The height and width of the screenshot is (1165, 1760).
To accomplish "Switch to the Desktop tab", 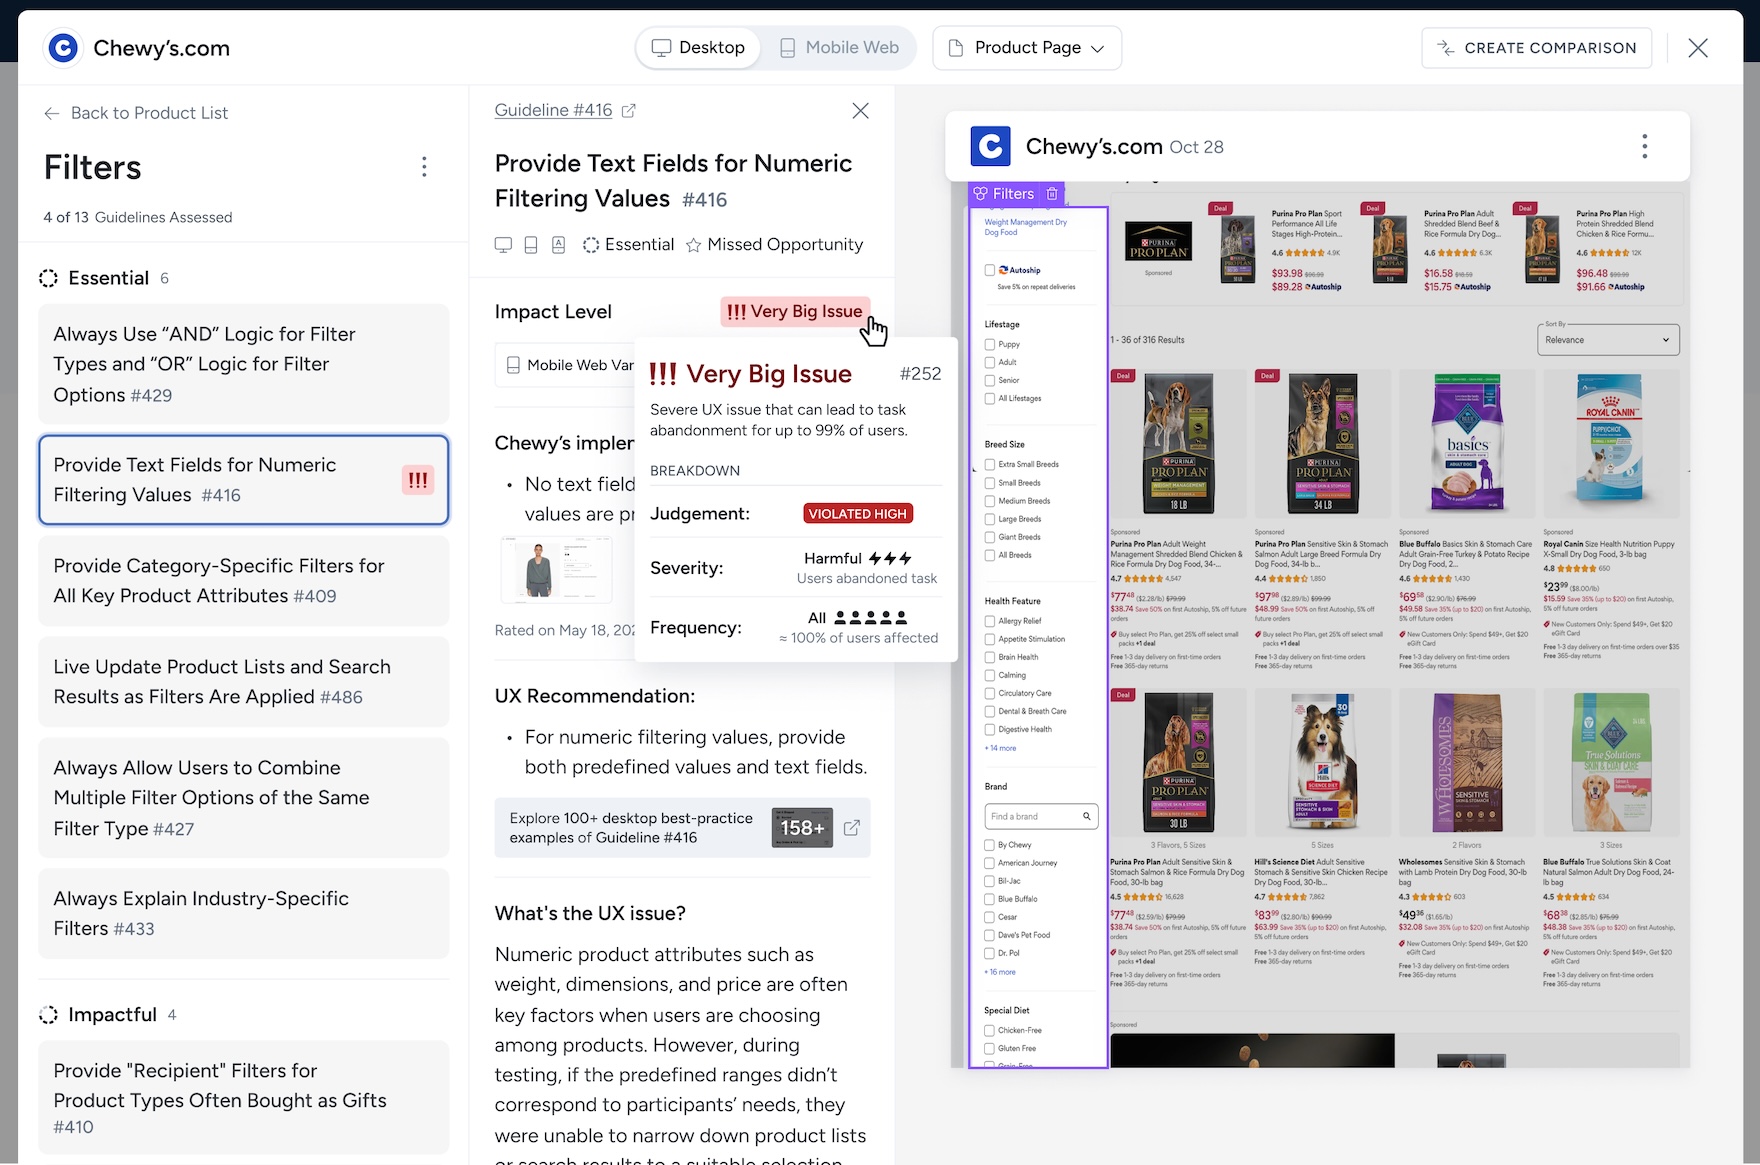I will point(698,48).
